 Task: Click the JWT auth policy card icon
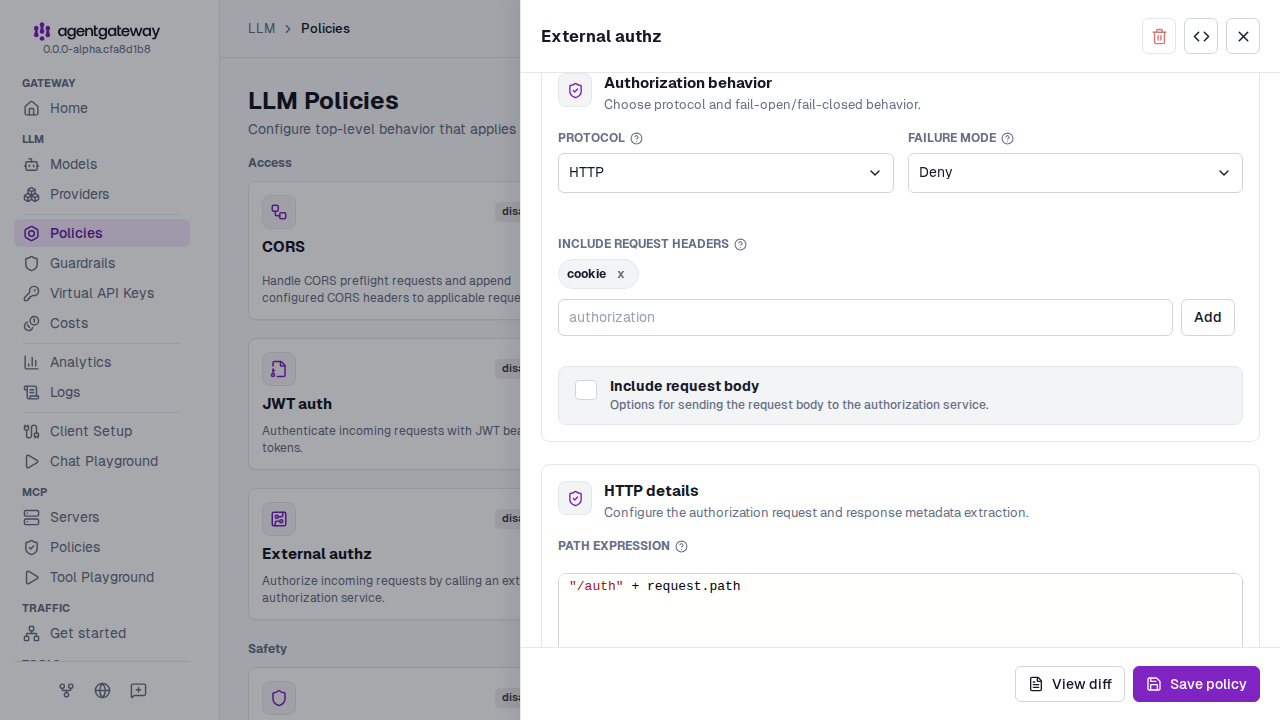pos(279,369)
